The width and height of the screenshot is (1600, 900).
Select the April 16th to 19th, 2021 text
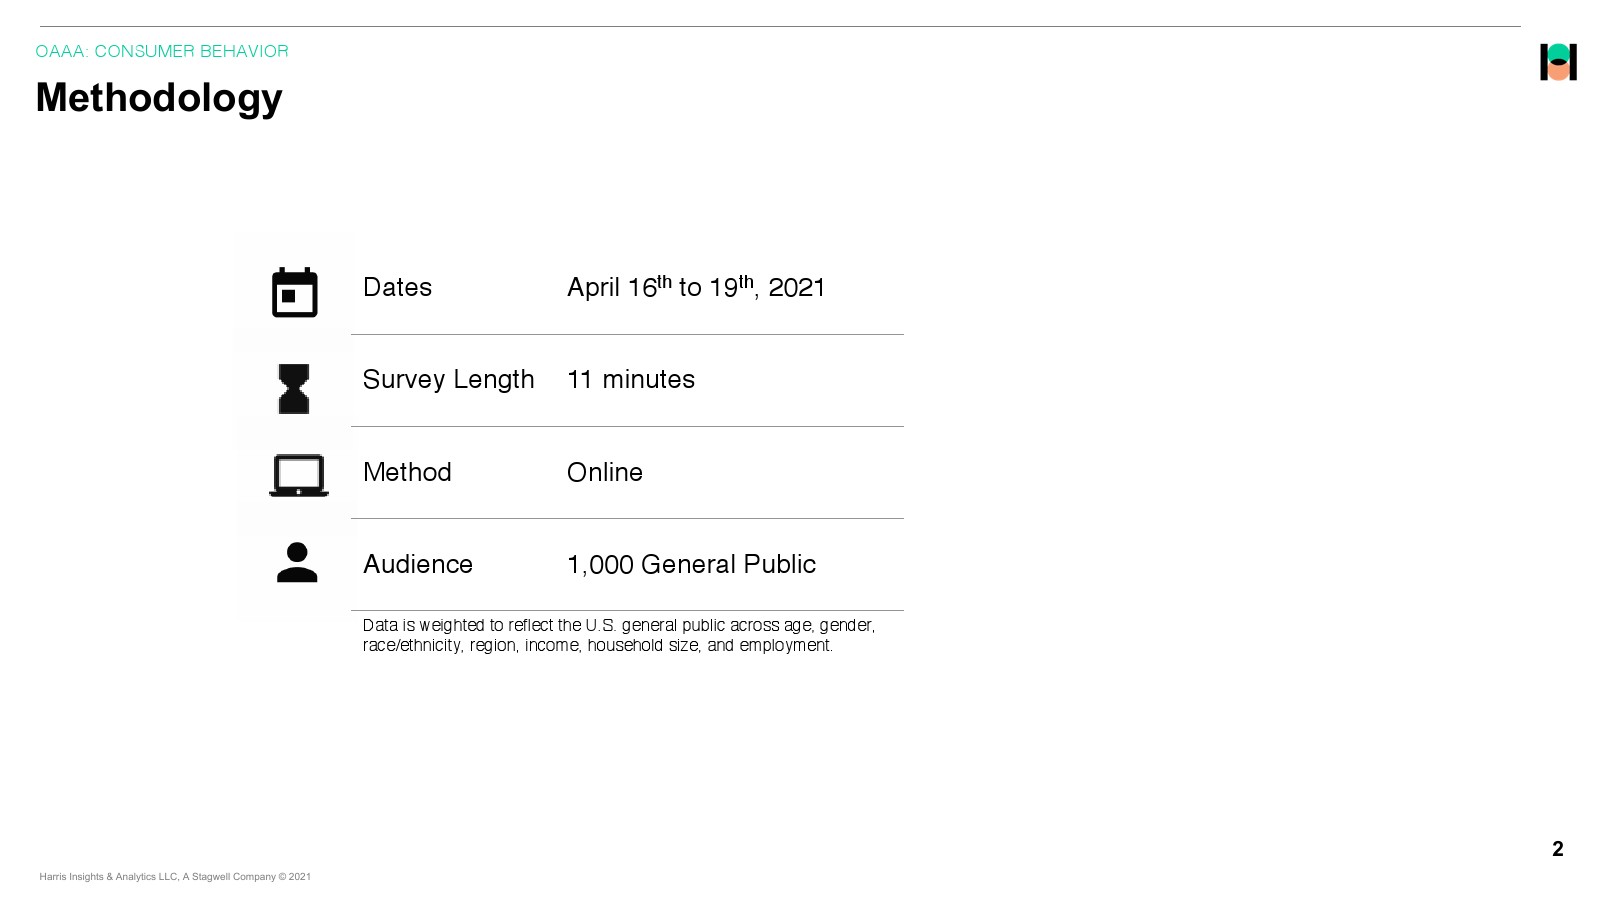695,288
